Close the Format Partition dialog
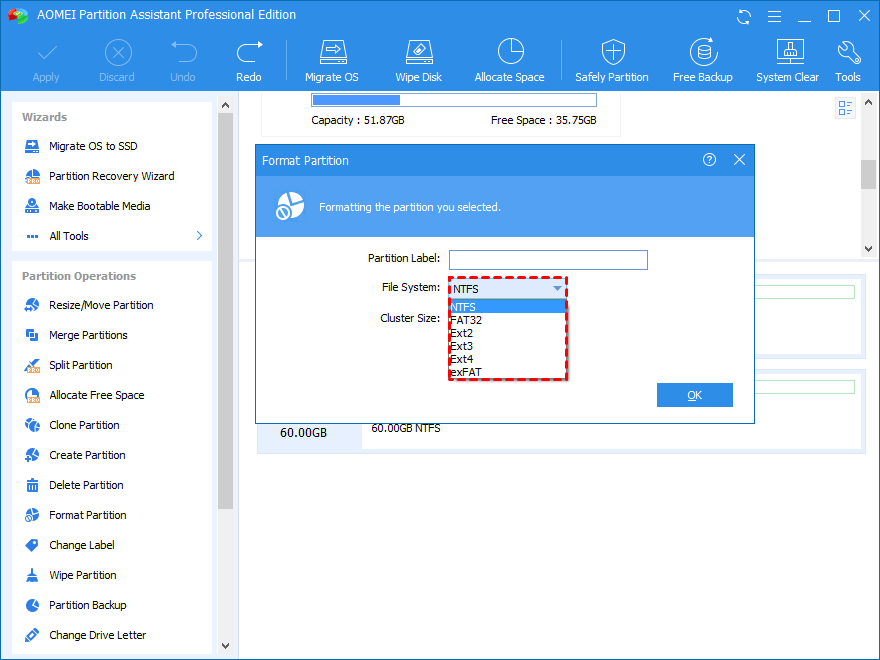Image resolution: width=880 pixels, height=660 pixels. tap(739, 160)
